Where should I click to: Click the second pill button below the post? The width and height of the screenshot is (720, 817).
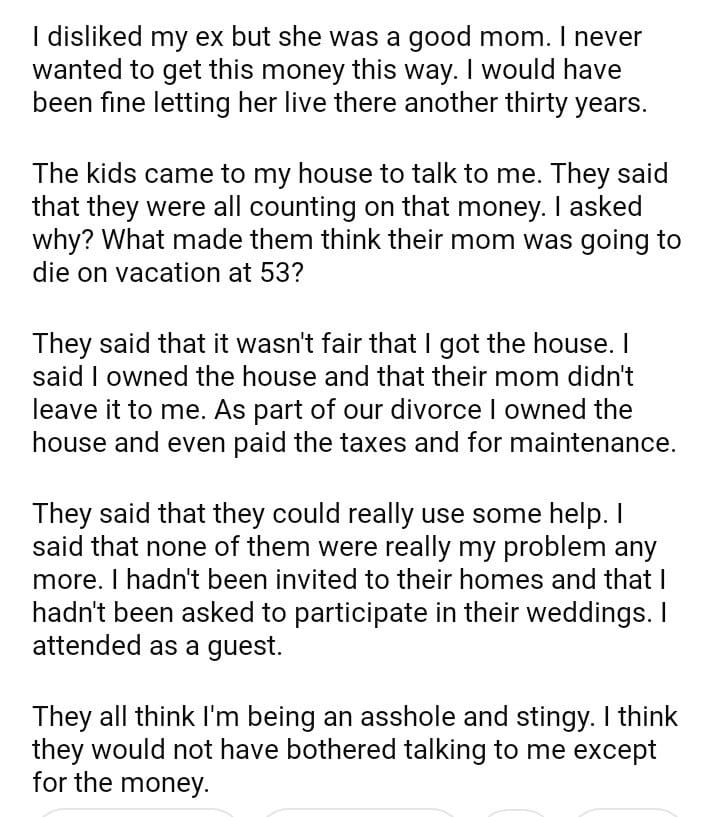[x=359, y=812]
